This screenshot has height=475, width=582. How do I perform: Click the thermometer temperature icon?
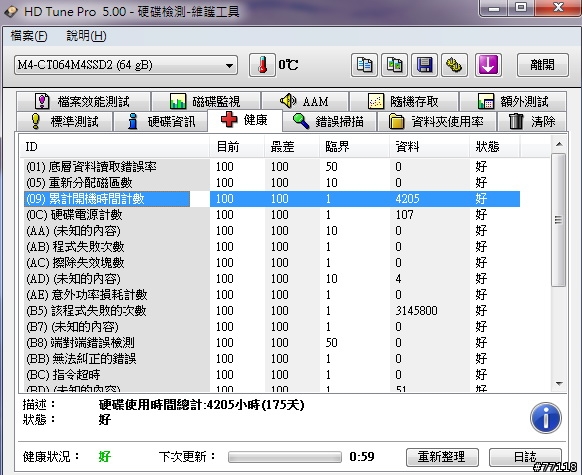262,65
